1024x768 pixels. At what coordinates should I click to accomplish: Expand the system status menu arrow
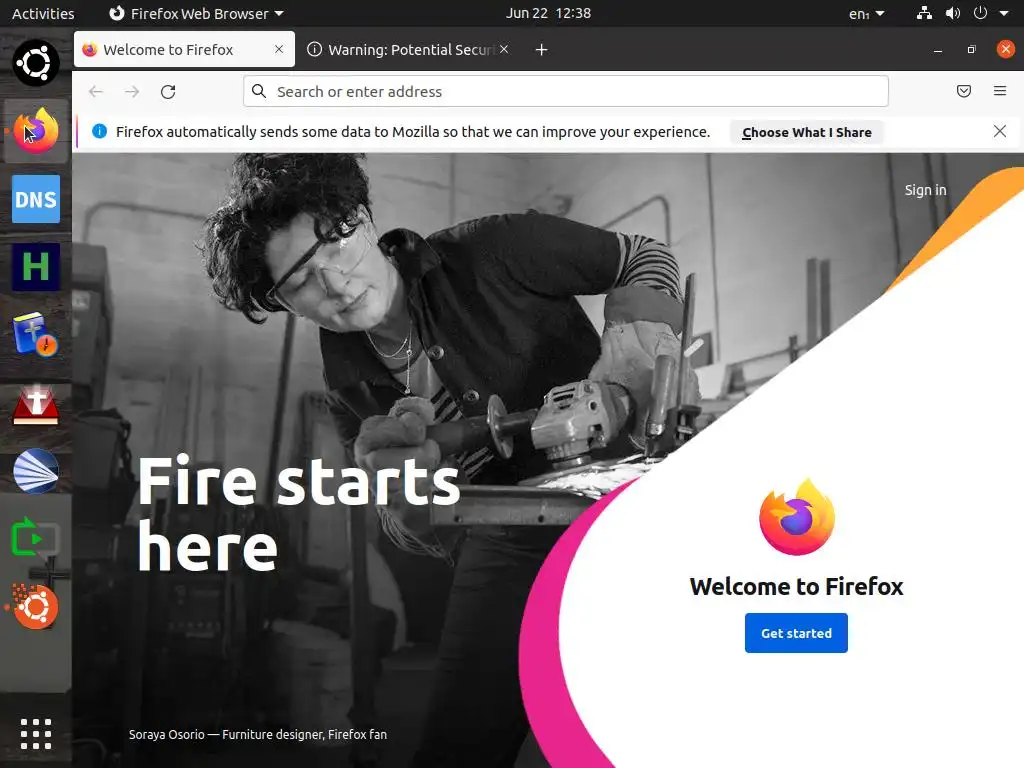click(x=1004, y=13)
